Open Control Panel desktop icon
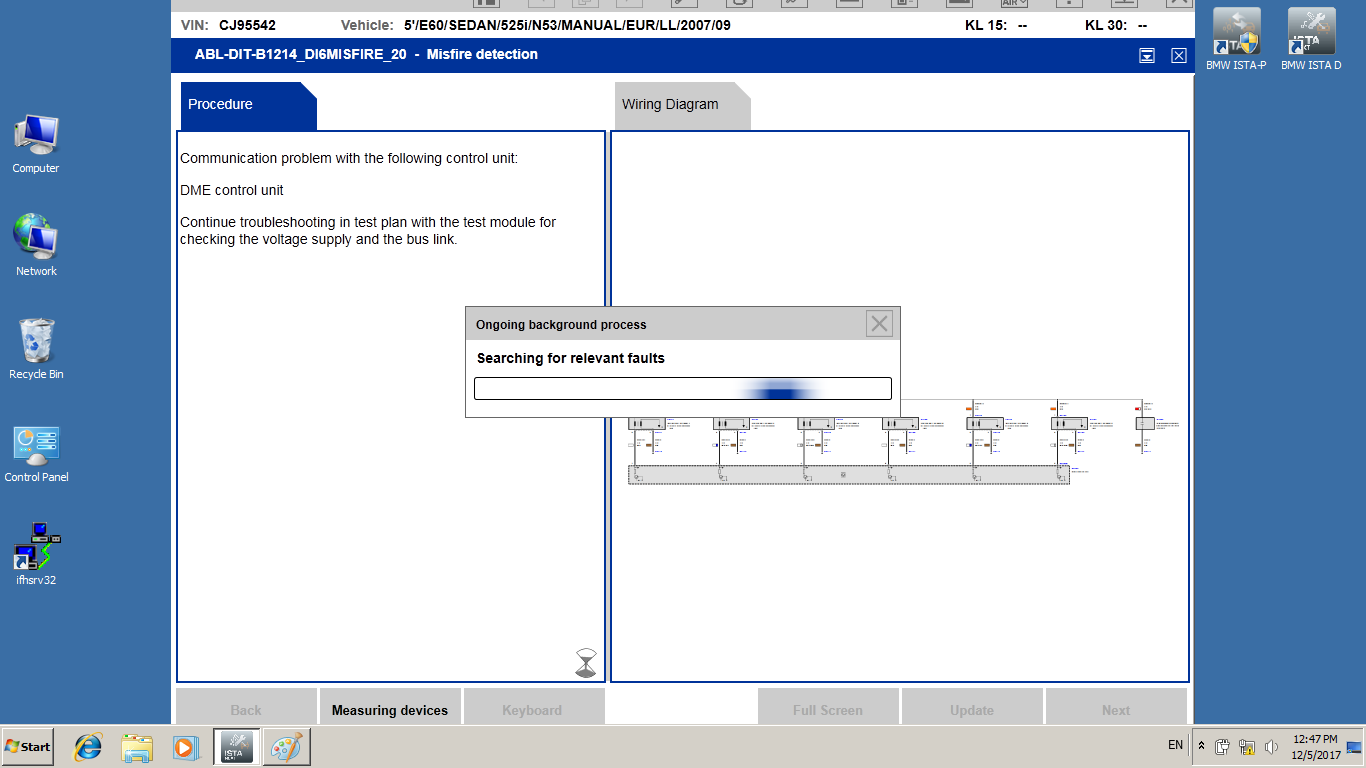The image size is (1366, 768). [36, 451]
